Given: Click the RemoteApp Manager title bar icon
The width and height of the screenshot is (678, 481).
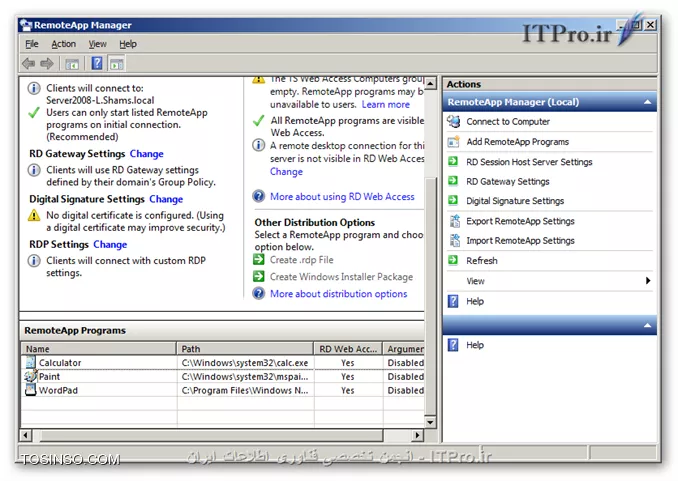Looking at the screenshot, I should (26, 25).
